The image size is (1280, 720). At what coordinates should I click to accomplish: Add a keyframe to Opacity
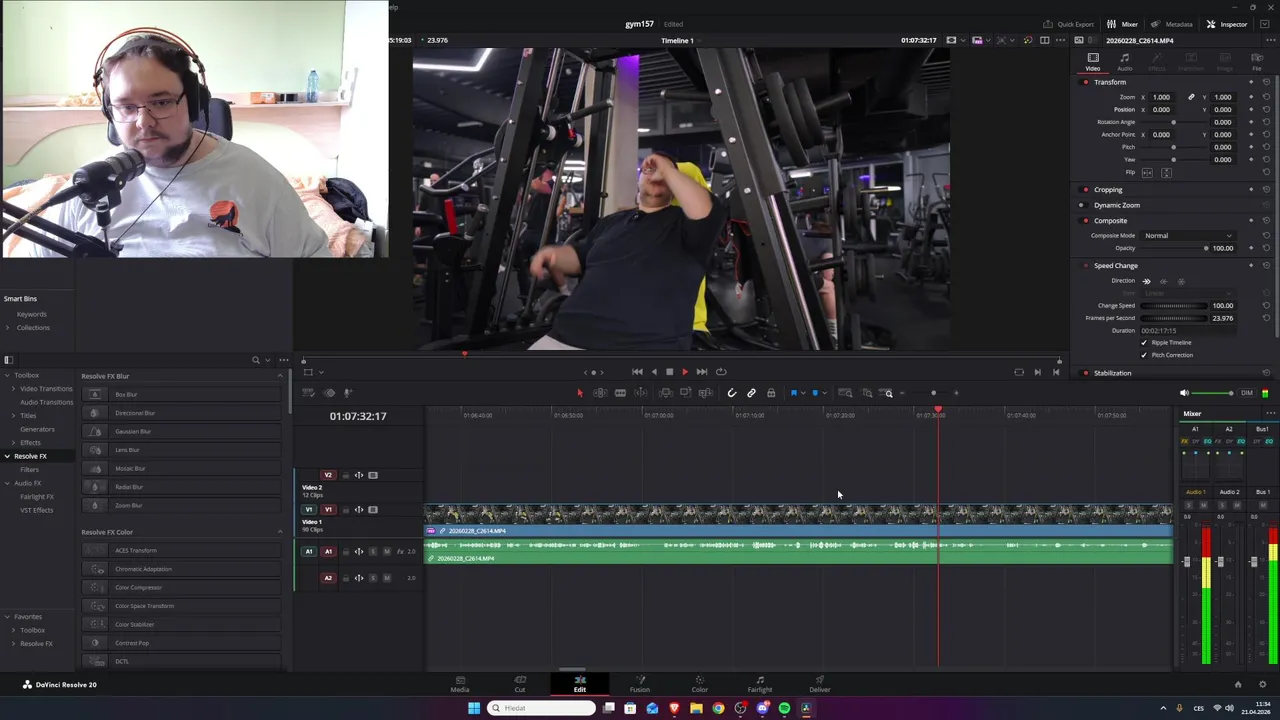(x=1251, y=248)
